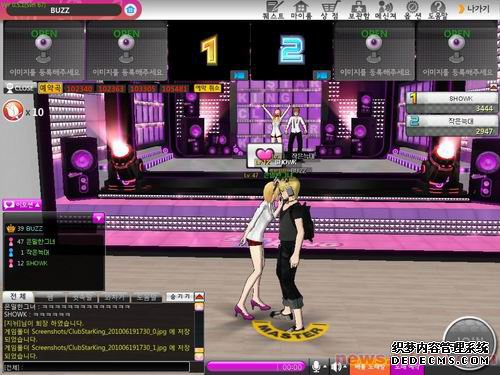
Task: Open the 상점 shopping cart icon
Action: tap(330, 10)
